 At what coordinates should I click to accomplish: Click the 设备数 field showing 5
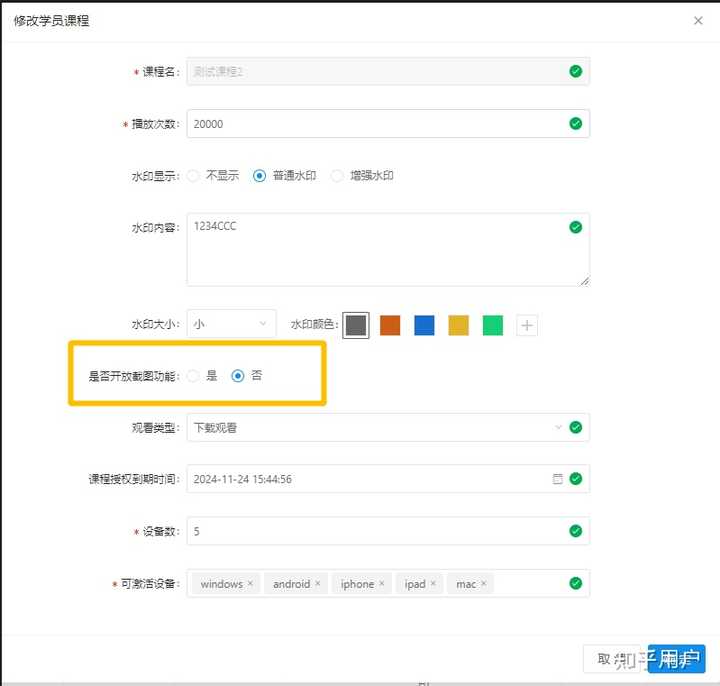(x=388, y=531)
